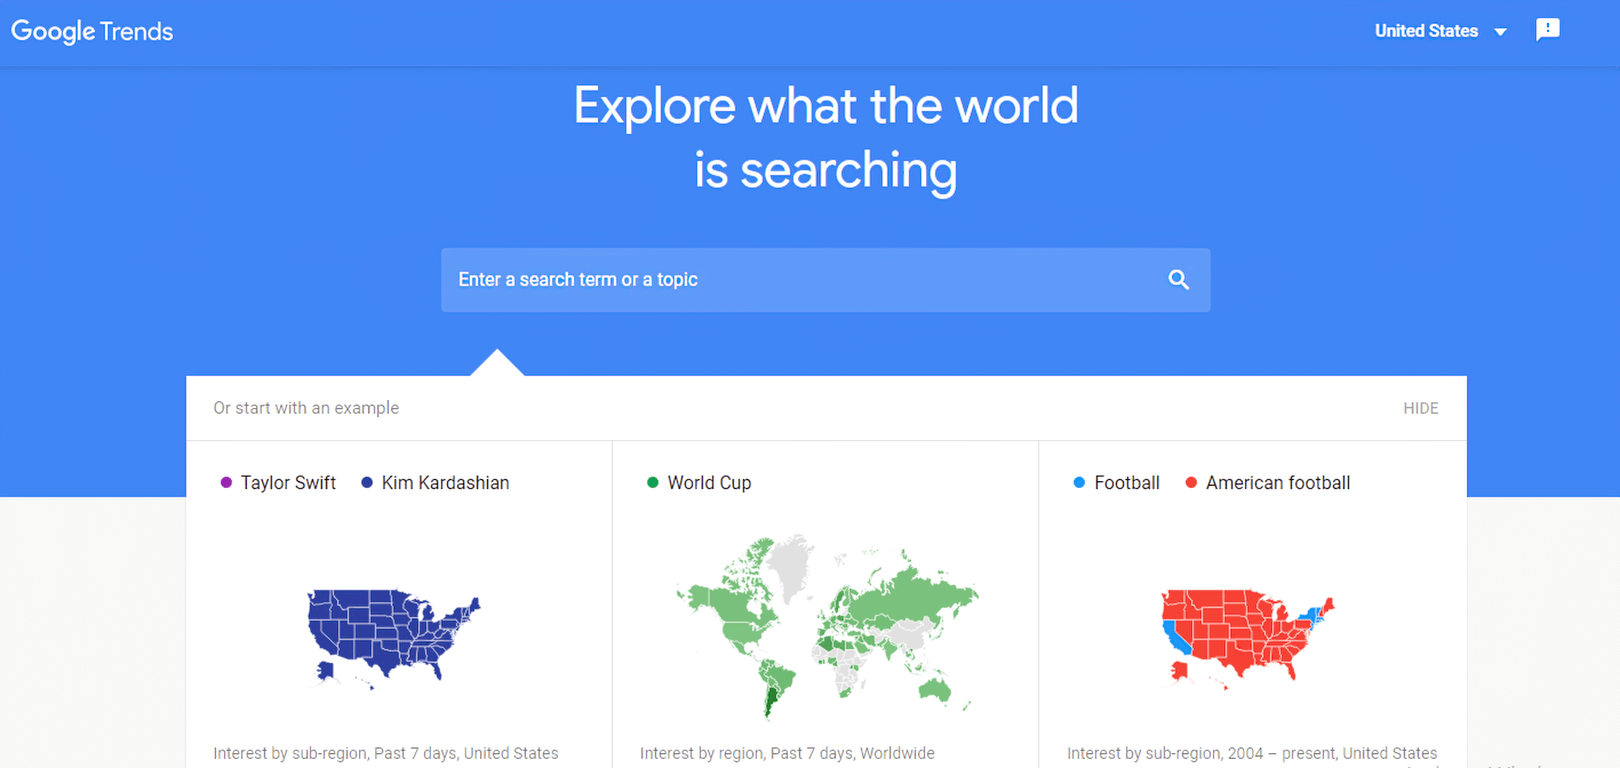
Task: Click the purple Taylor Swift dot
Action: [226, 483]
